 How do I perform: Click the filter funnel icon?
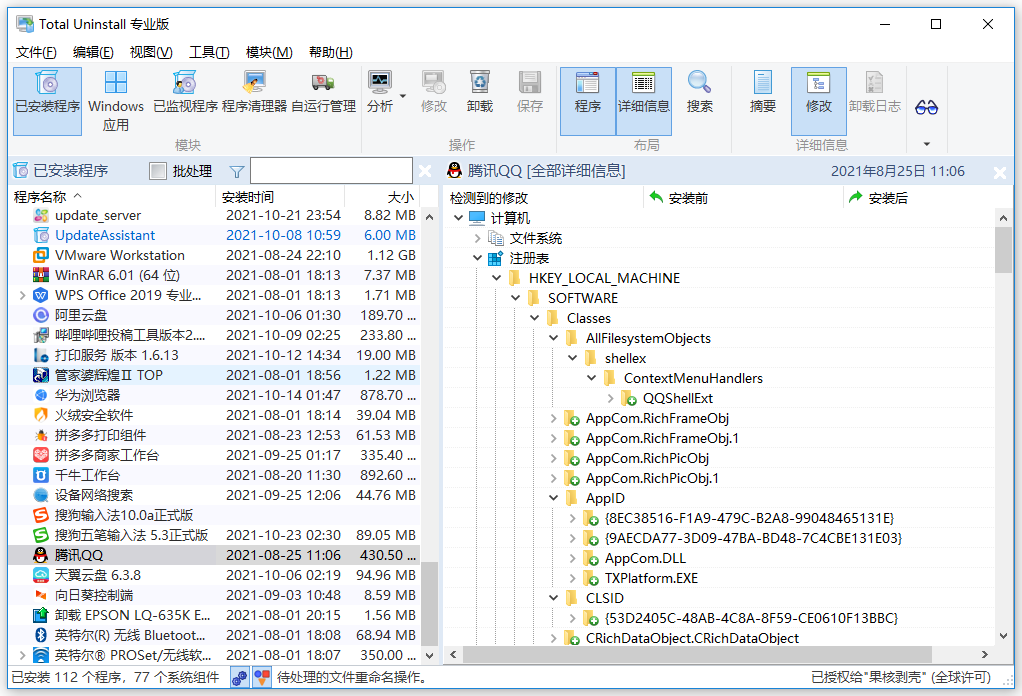pos(237,171)
